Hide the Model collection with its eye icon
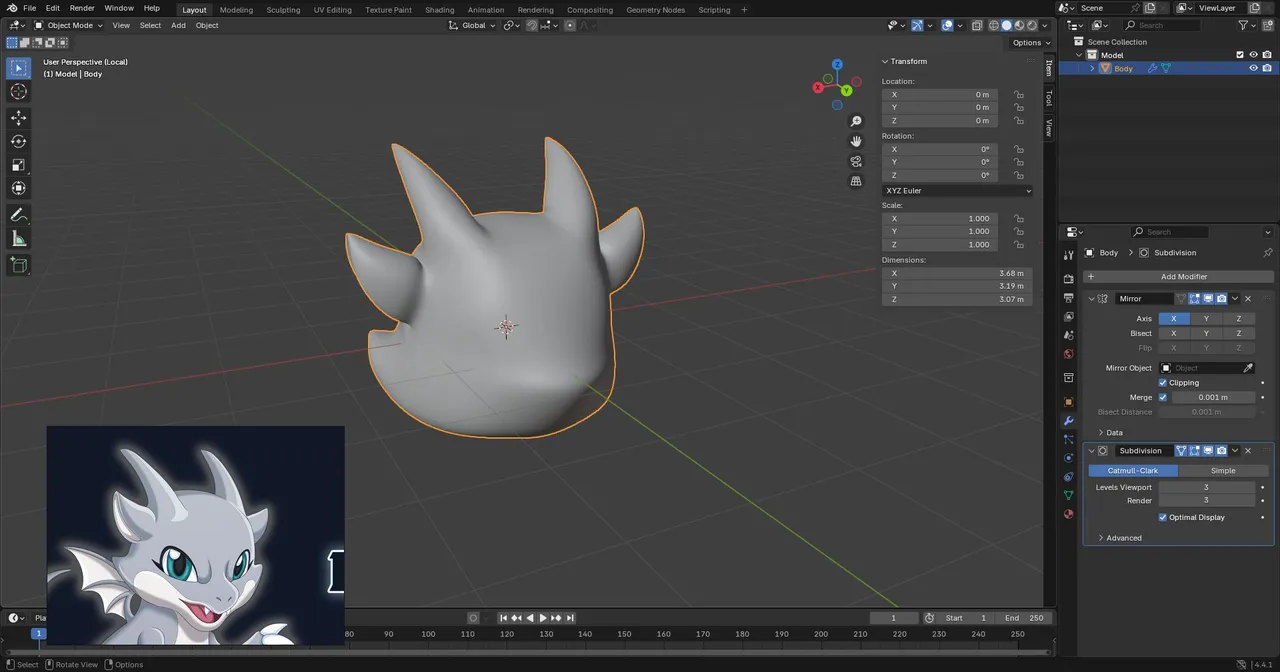Image resolution: width=1280 pixels, height=672 pixels. (1253, 55)
